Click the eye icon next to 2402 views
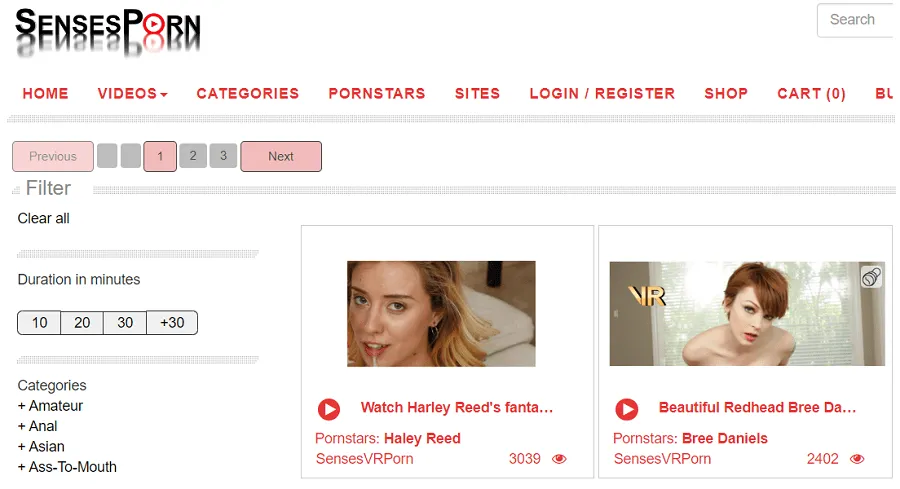 click(857, 459)
